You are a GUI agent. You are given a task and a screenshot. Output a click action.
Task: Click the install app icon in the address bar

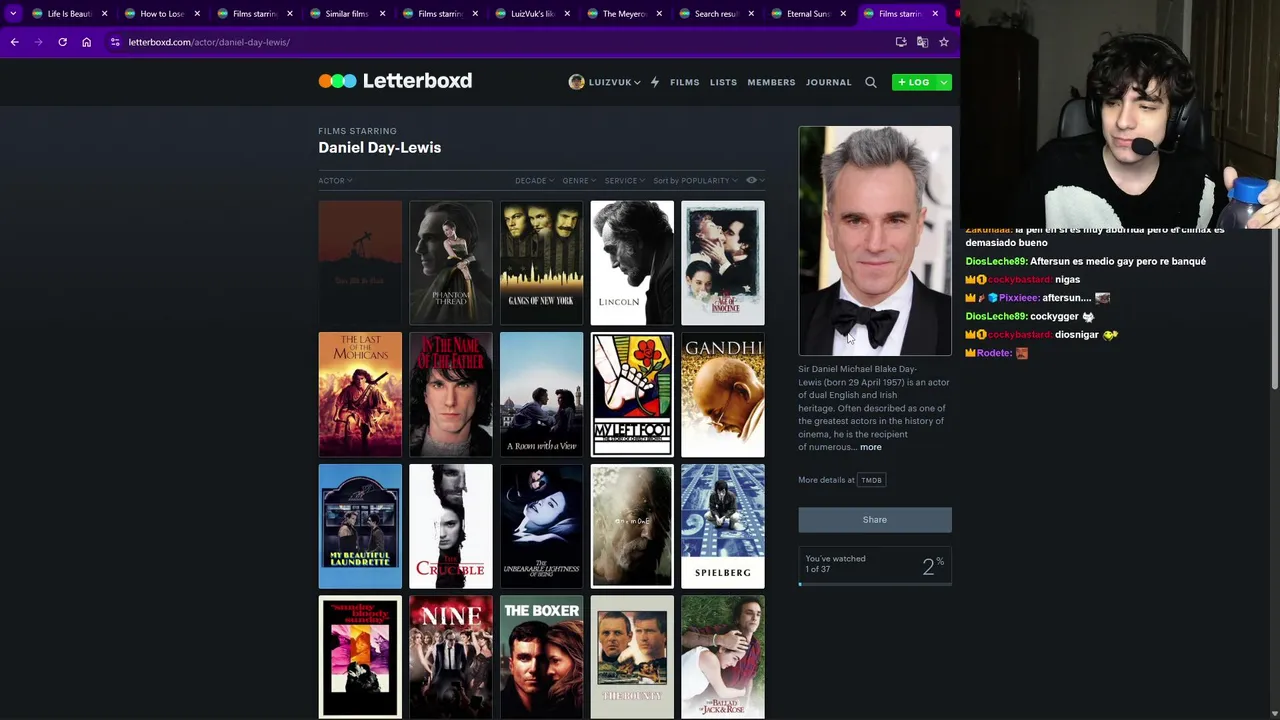coord(901,42)
